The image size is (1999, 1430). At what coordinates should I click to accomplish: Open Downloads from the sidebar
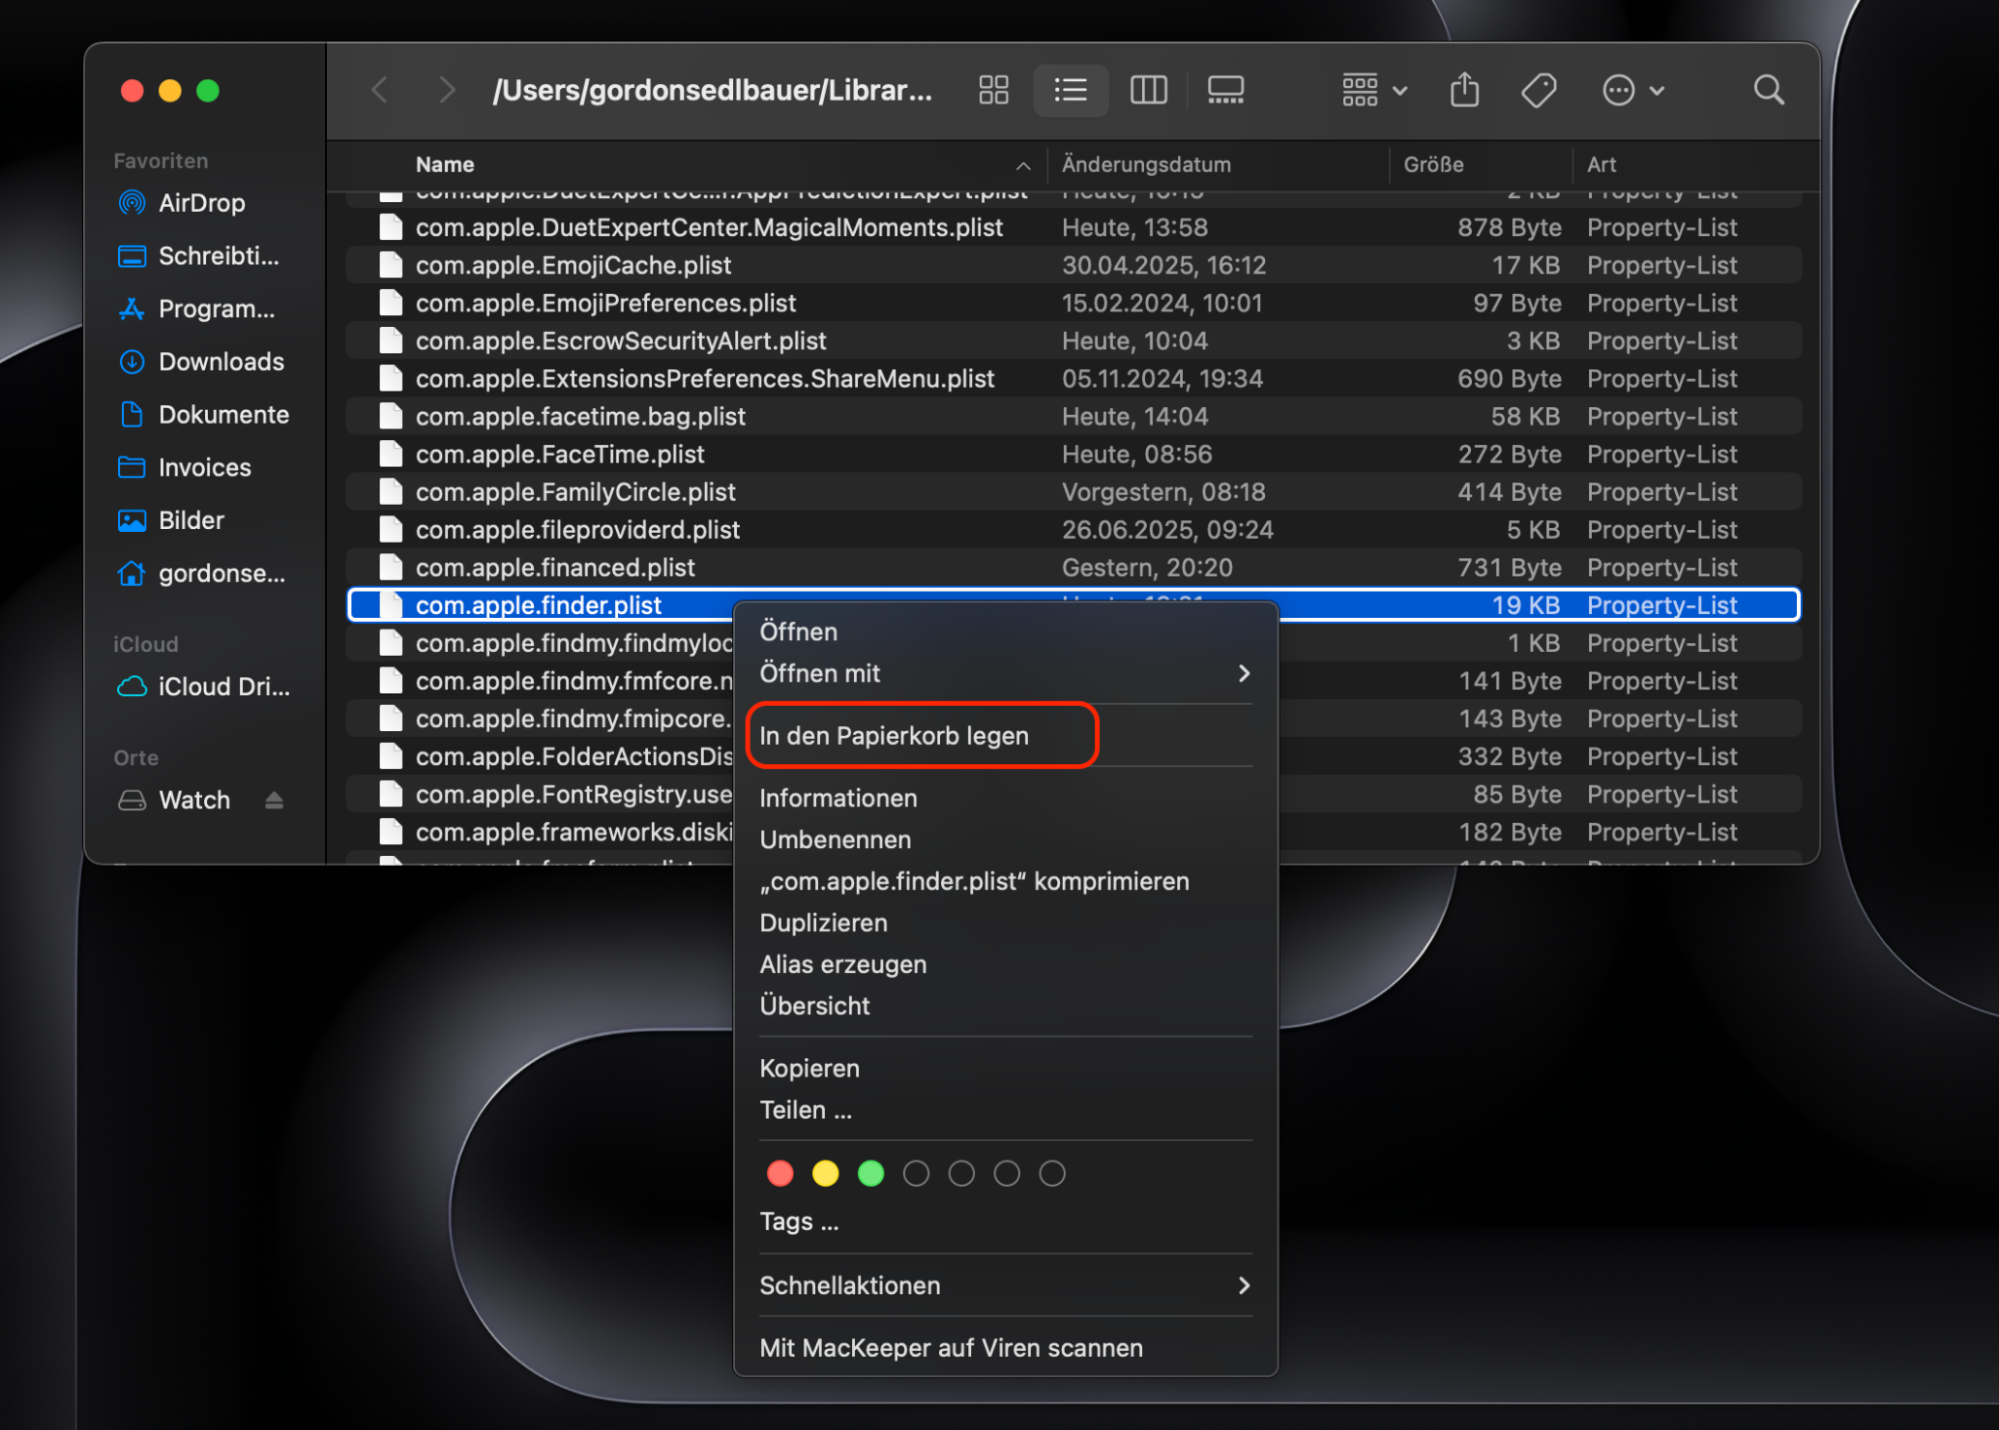coord(219,361)
